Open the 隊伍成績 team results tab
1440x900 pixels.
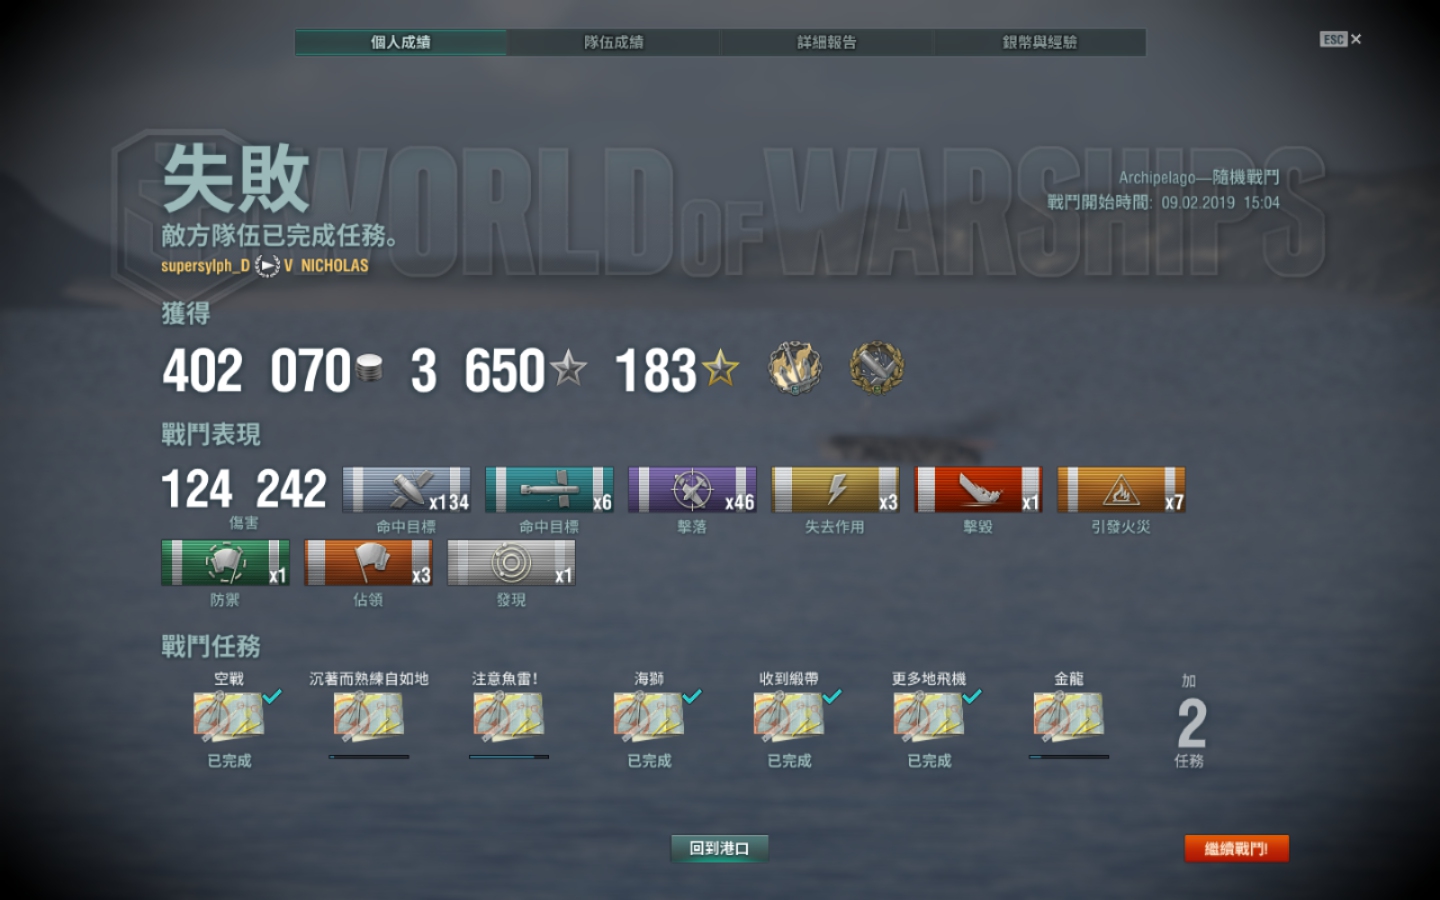[613, 42]
